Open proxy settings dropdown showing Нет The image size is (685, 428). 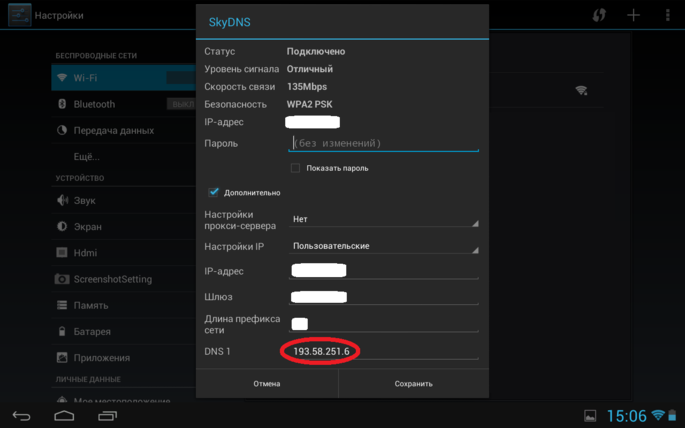point(384,219)
